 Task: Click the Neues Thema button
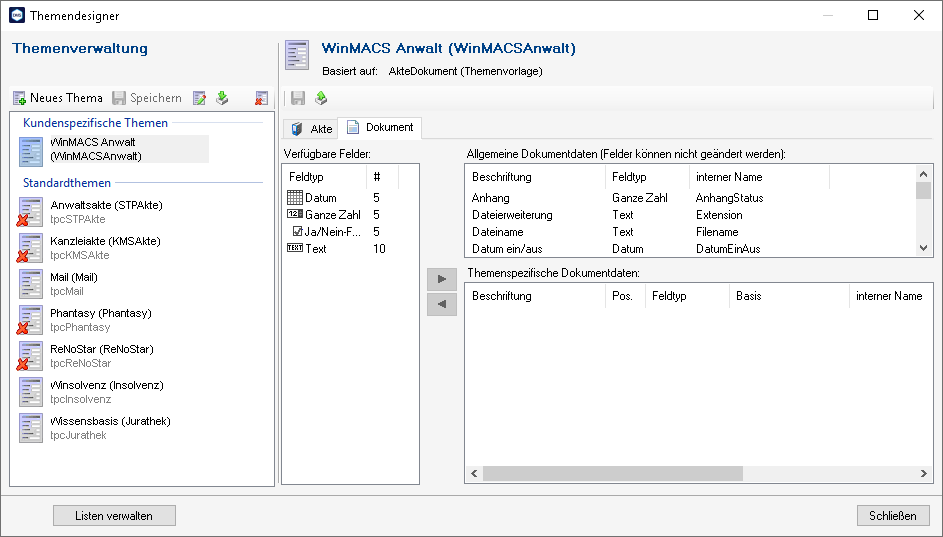(x=58, y=98)
